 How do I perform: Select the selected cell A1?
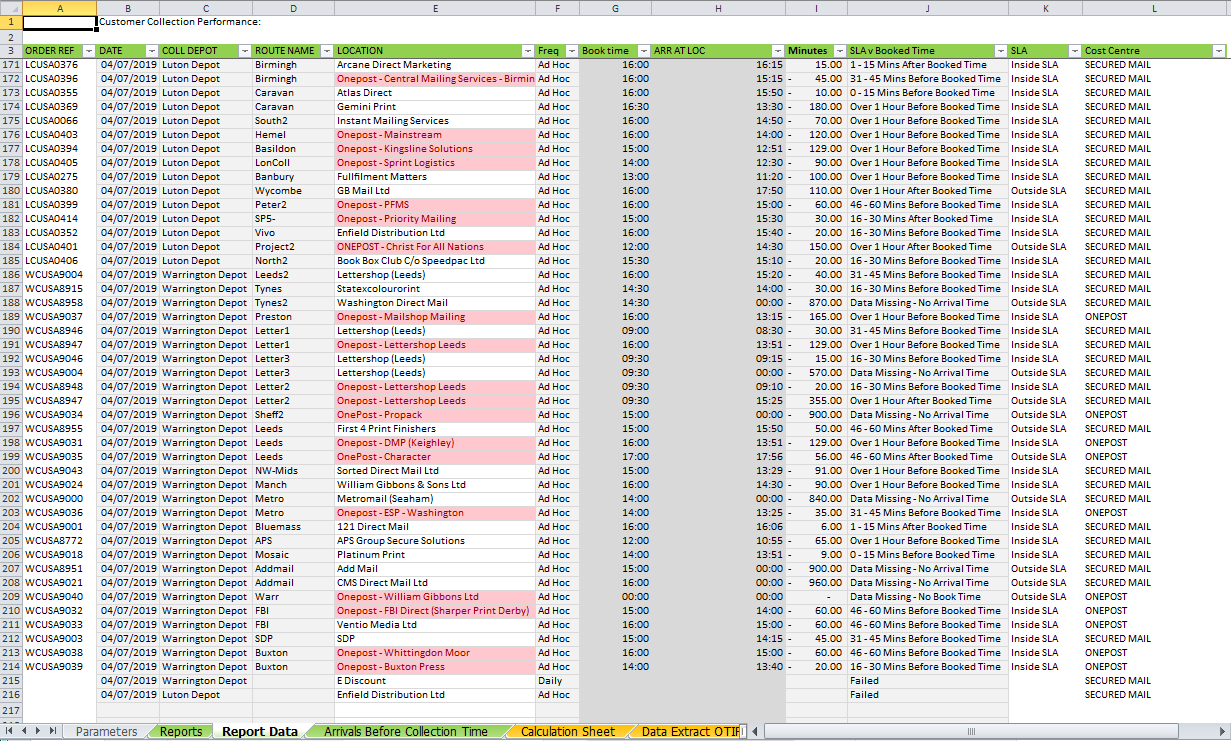click(60, 22)
